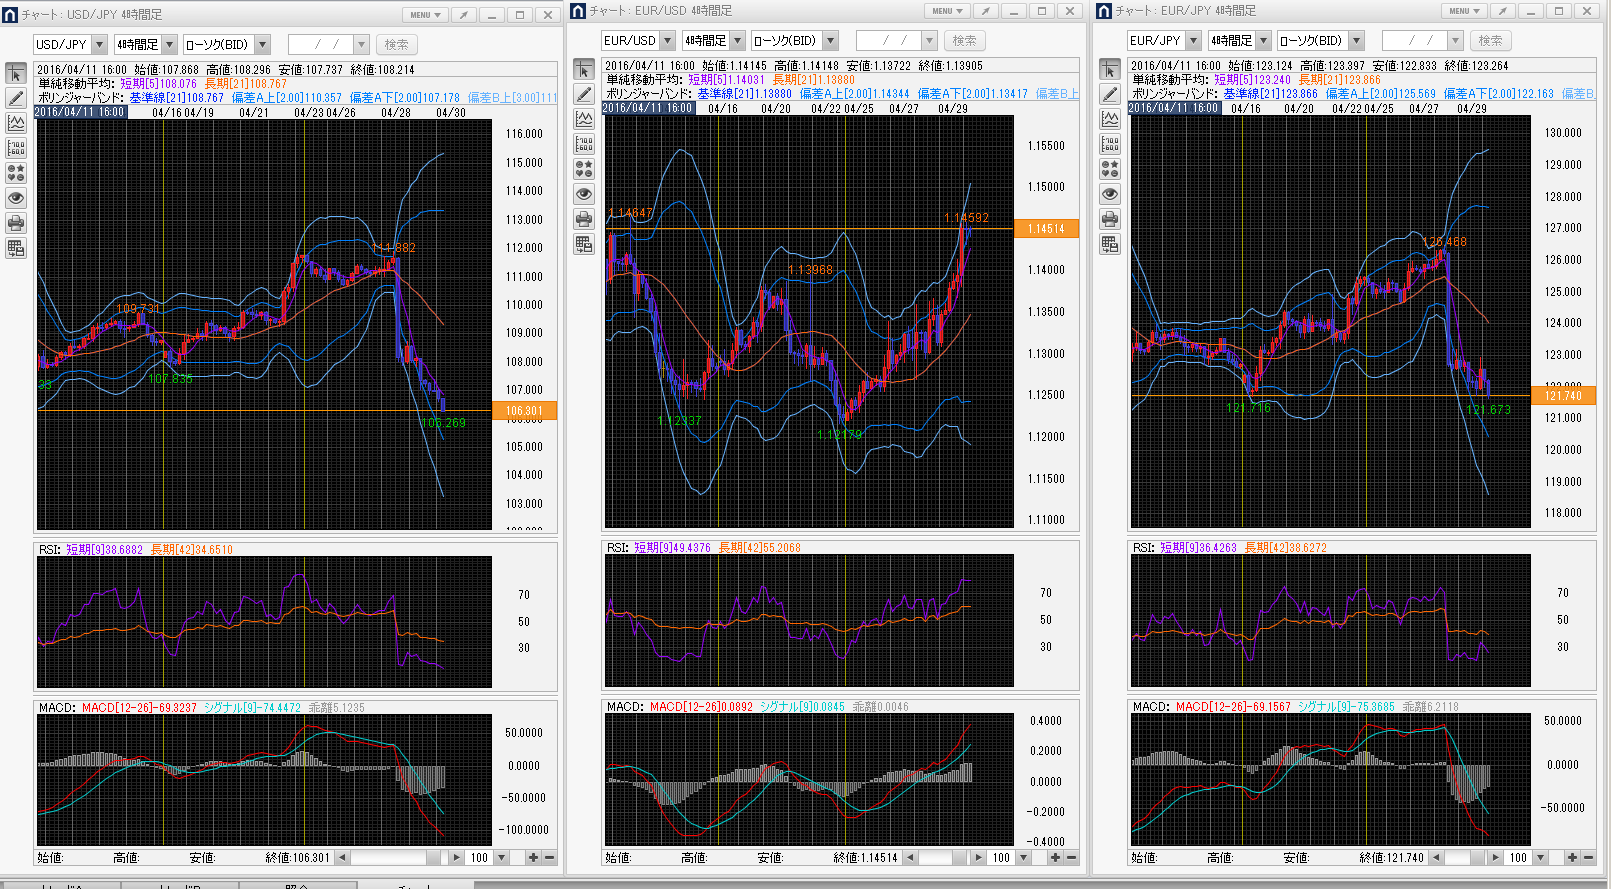Toggle the eye visibility icon in EUR/USD chart

584,194
